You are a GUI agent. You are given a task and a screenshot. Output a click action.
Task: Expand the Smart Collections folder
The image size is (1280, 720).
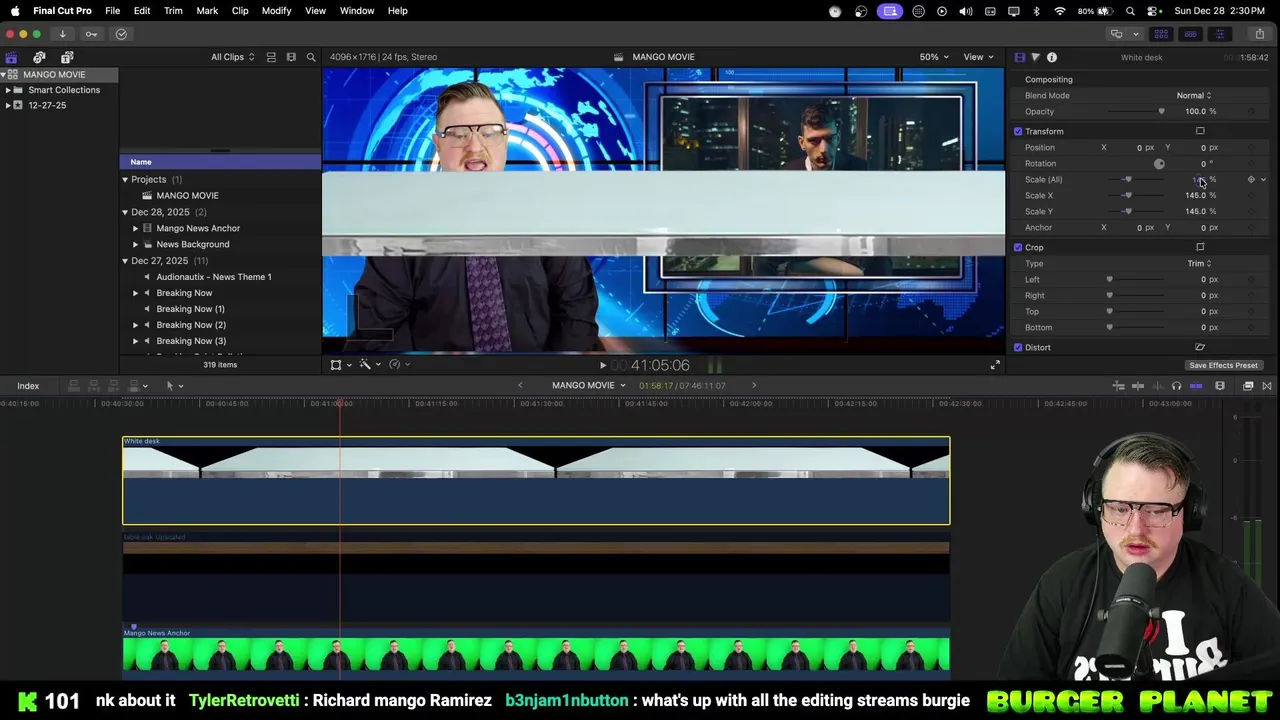click(8, 90)
